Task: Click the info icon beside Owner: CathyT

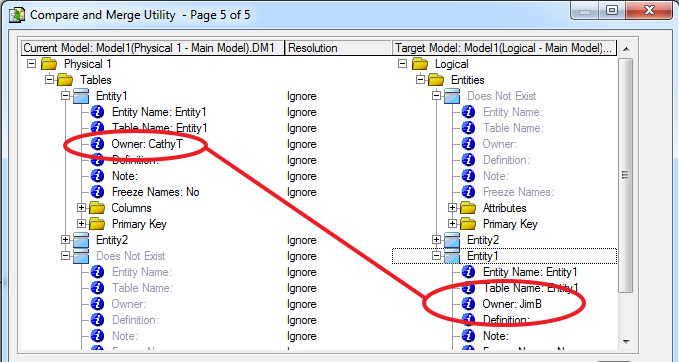Action: [x=97, y=144]
